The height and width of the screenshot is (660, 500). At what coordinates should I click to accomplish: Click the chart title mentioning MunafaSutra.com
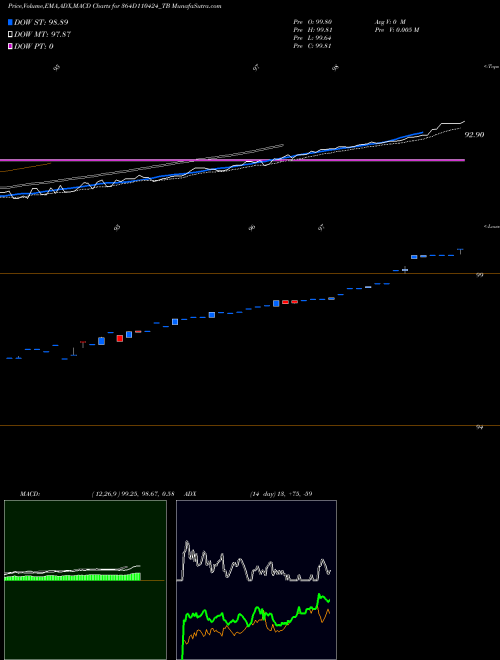click(114, 6)
